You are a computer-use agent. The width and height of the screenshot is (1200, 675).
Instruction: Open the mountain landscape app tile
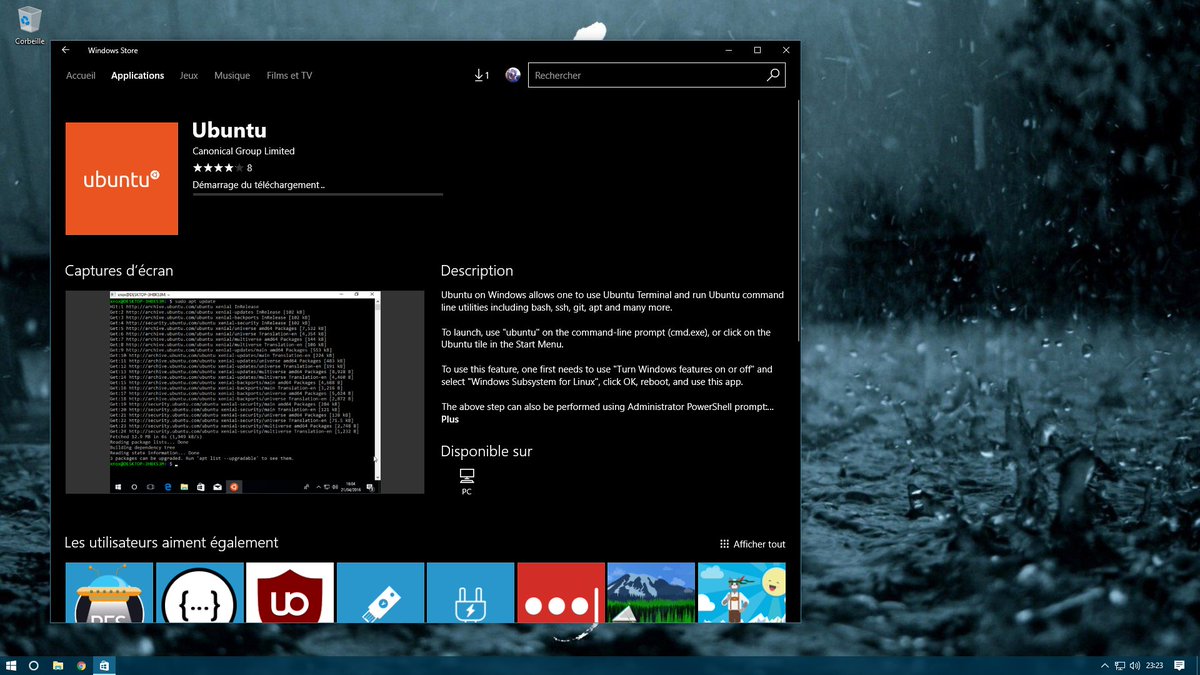pyautogui.click(x=651, y=592)
